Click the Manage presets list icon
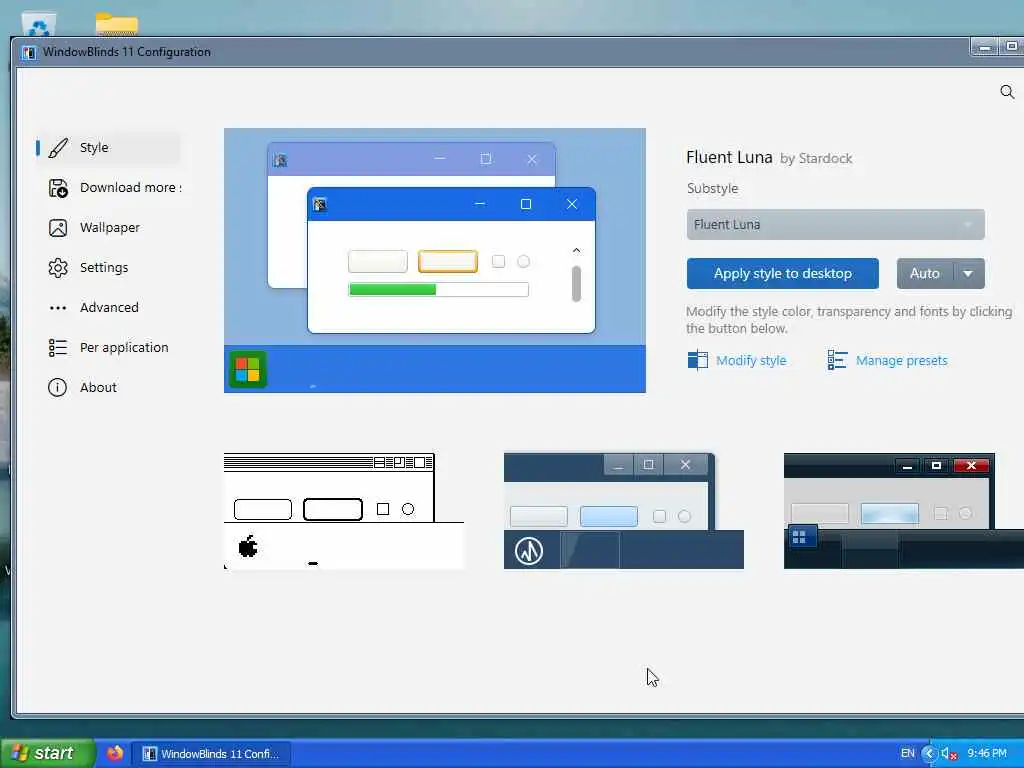The image size is (1024, 768). pos(837,360)
